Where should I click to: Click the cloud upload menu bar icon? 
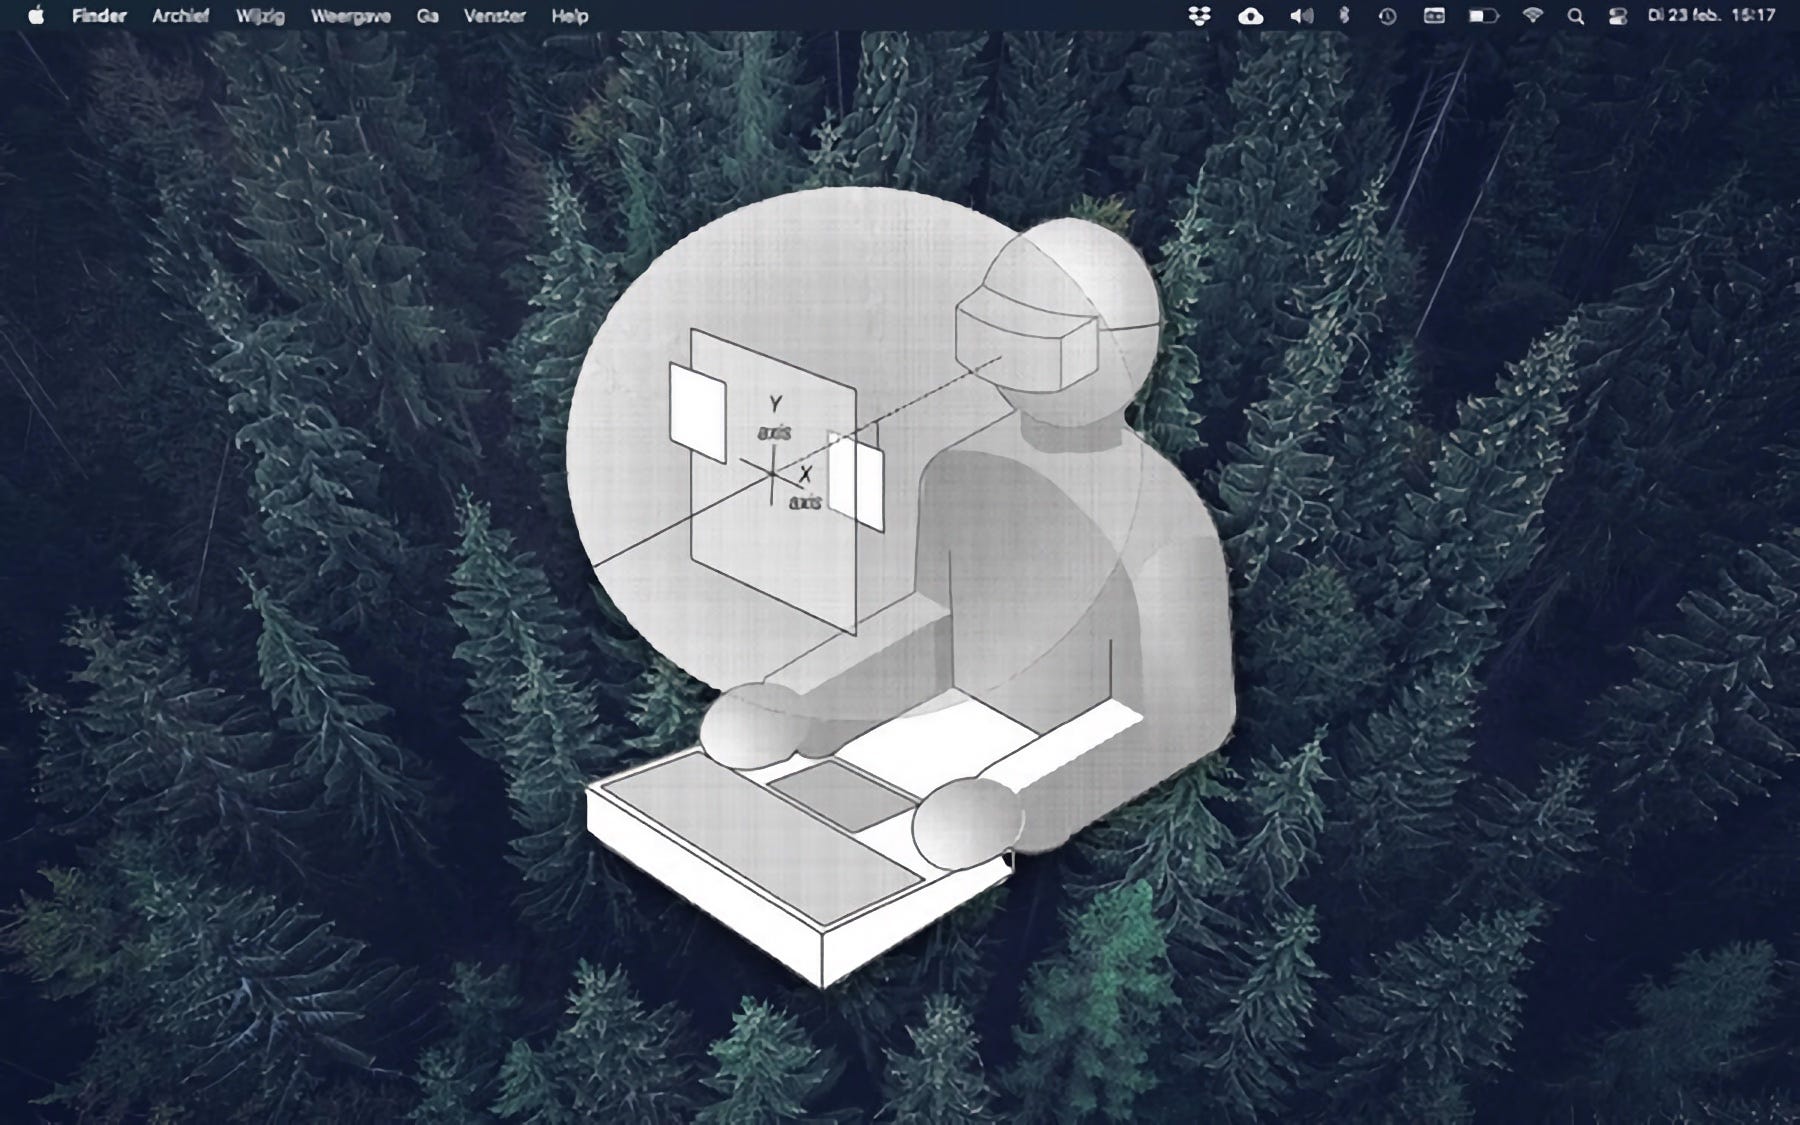(1250, 16)
